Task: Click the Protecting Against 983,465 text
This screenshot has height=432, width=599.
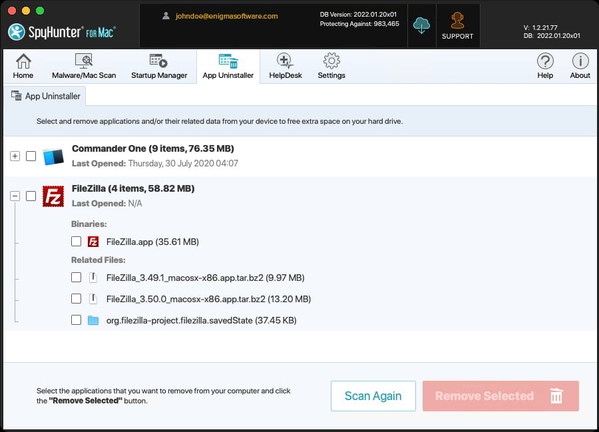Action: (359, 24)
